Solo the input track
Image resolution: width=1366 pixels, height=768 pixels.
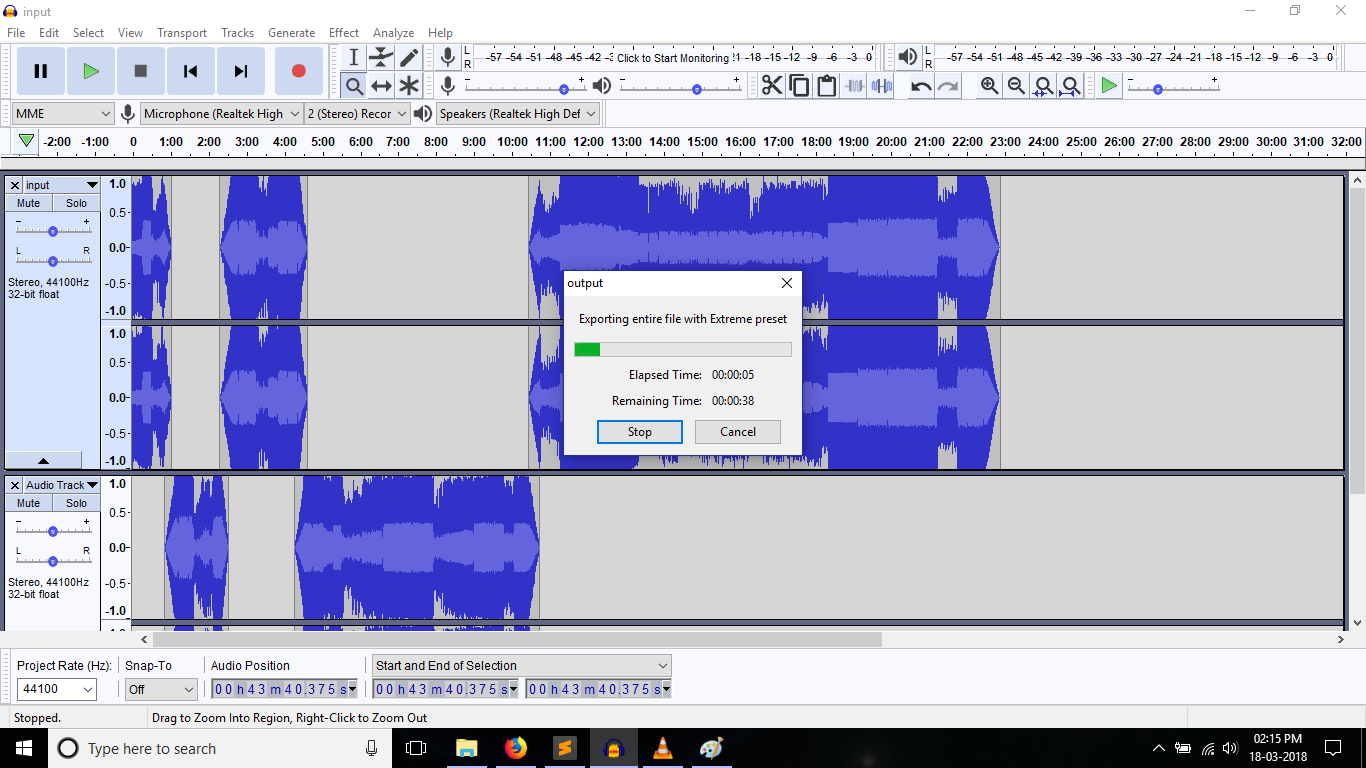77,203
